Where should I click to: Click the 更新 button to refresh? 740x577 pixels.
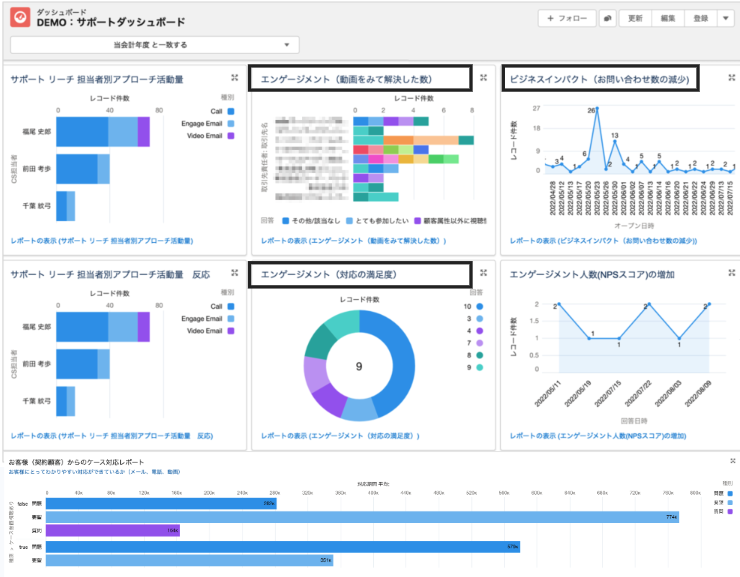click(x=635, y=18)
